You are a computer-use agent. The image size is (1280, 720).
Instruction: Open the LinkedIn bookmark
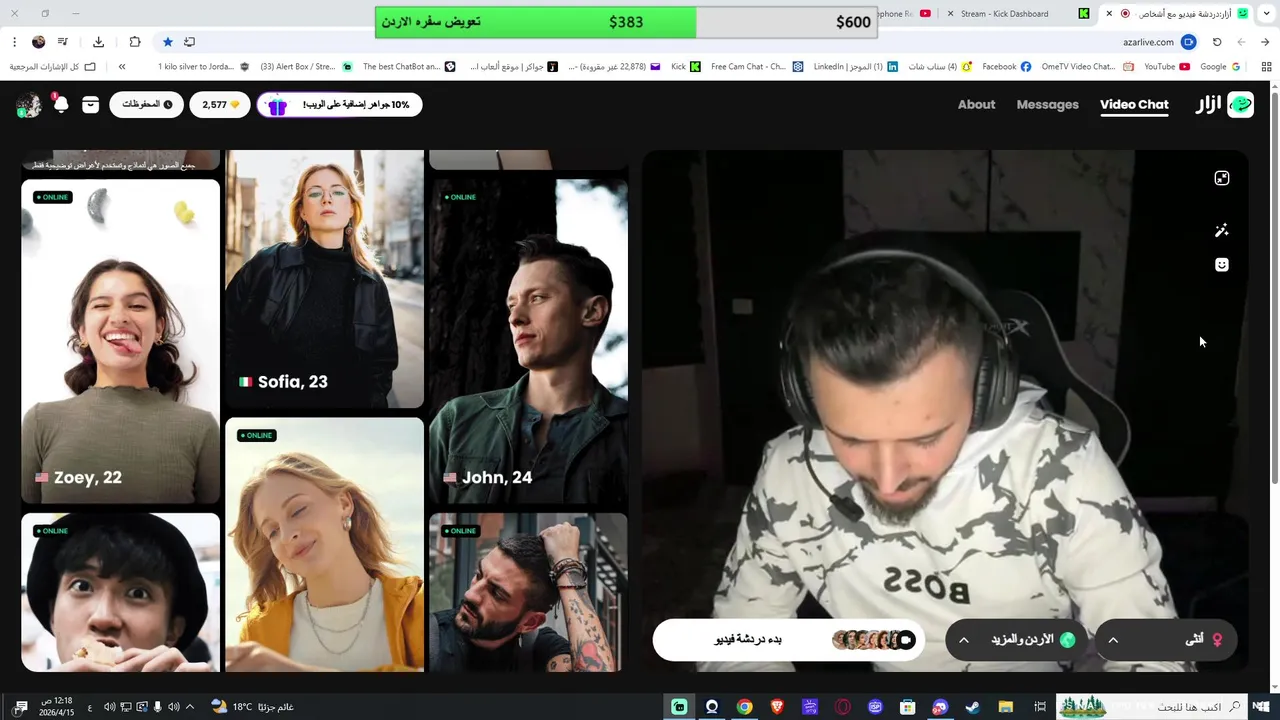855,67
